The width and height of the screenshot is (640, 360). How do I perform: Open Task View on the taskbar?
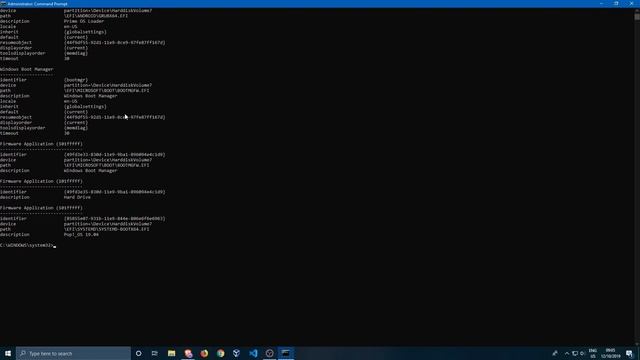(155, 353)
